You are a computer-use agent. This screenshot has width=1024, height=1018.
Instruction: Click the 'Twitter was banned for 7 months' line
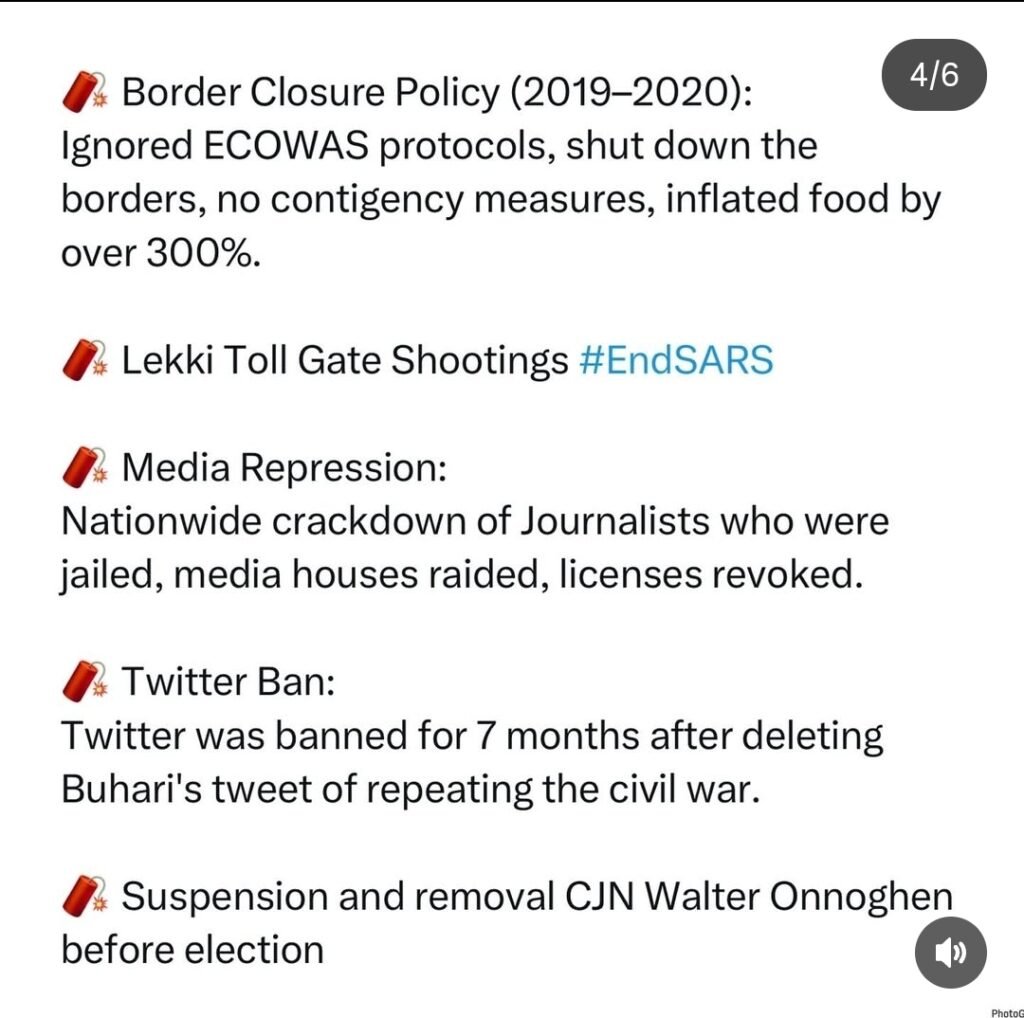click(472, 736)
